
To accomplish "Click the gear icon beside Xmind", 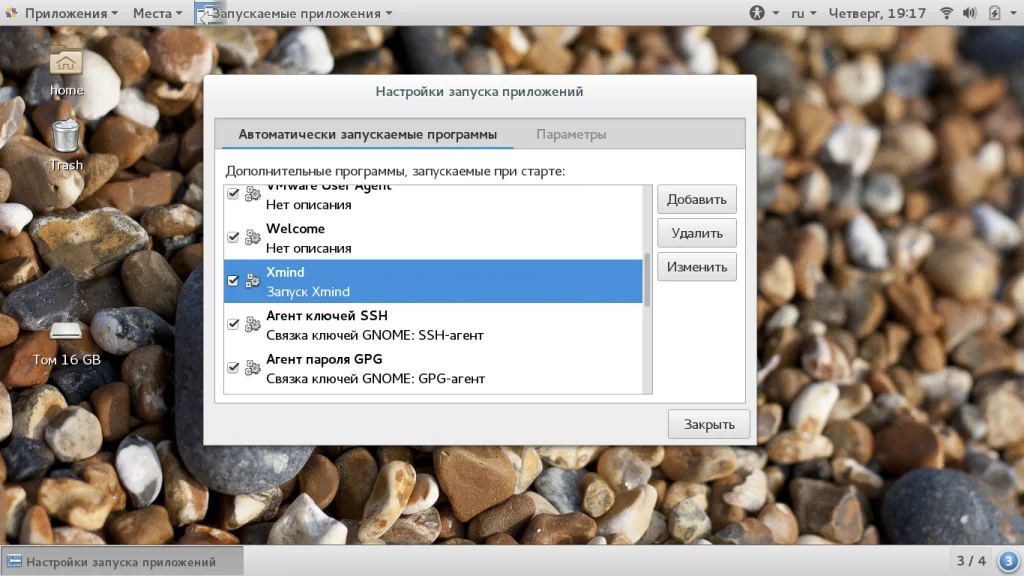I will (253, 281).
